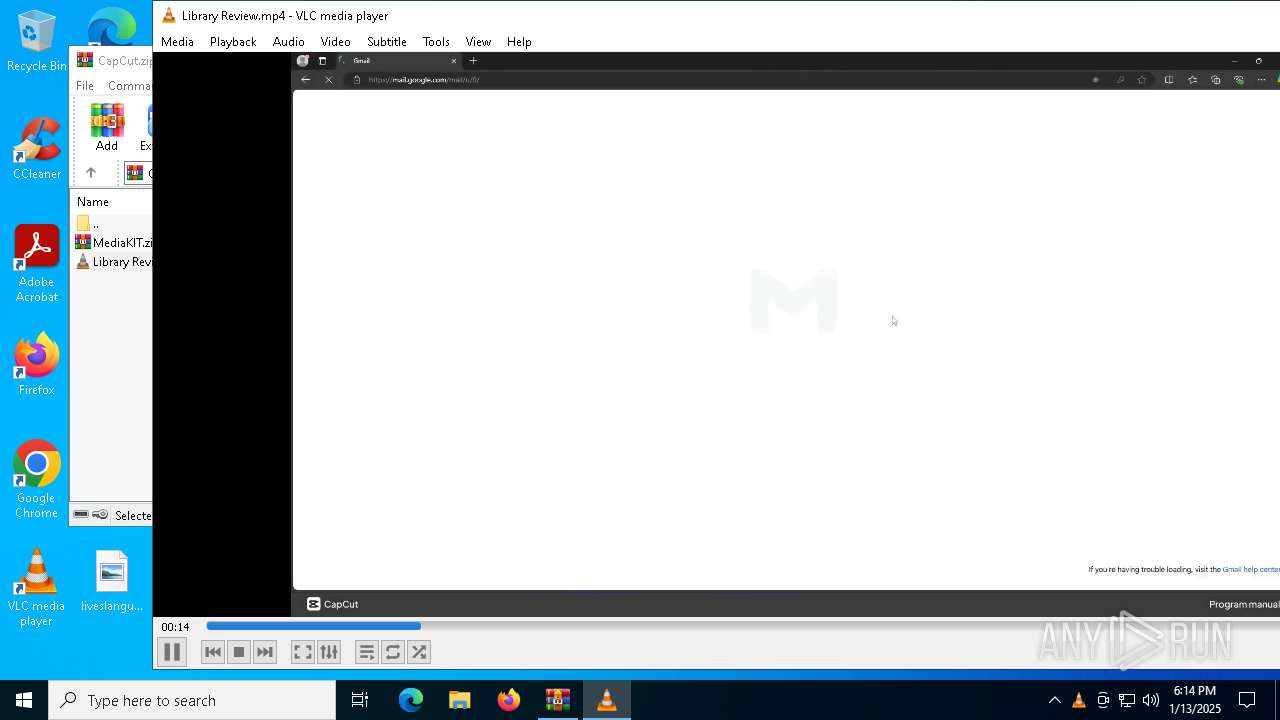Open File Explorer from taskbar
Screen dimensions: 1280x720
(x=460, y=700)
